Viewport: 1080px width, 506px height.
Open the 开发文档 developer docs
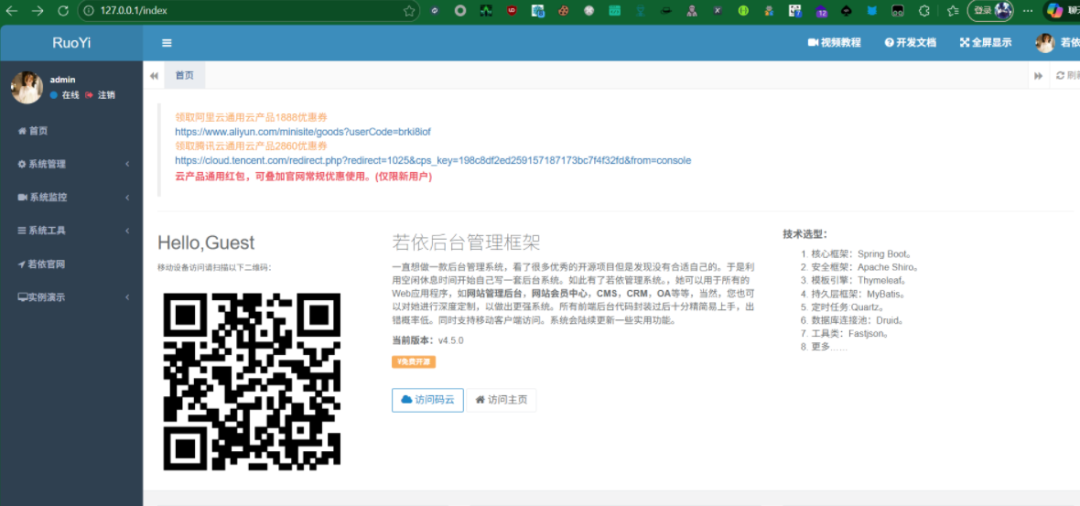pyautogui.click(x=910, y=43)
